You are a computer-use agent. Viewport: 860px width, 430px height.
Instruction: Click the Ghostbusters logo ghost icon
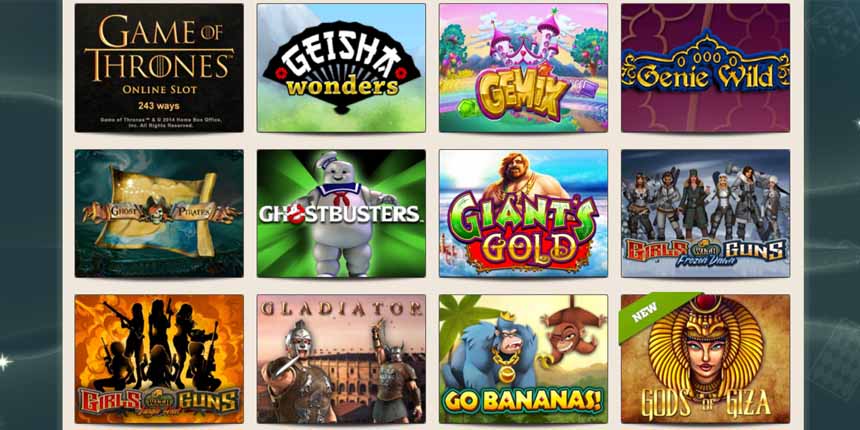(x=297, y=214)
